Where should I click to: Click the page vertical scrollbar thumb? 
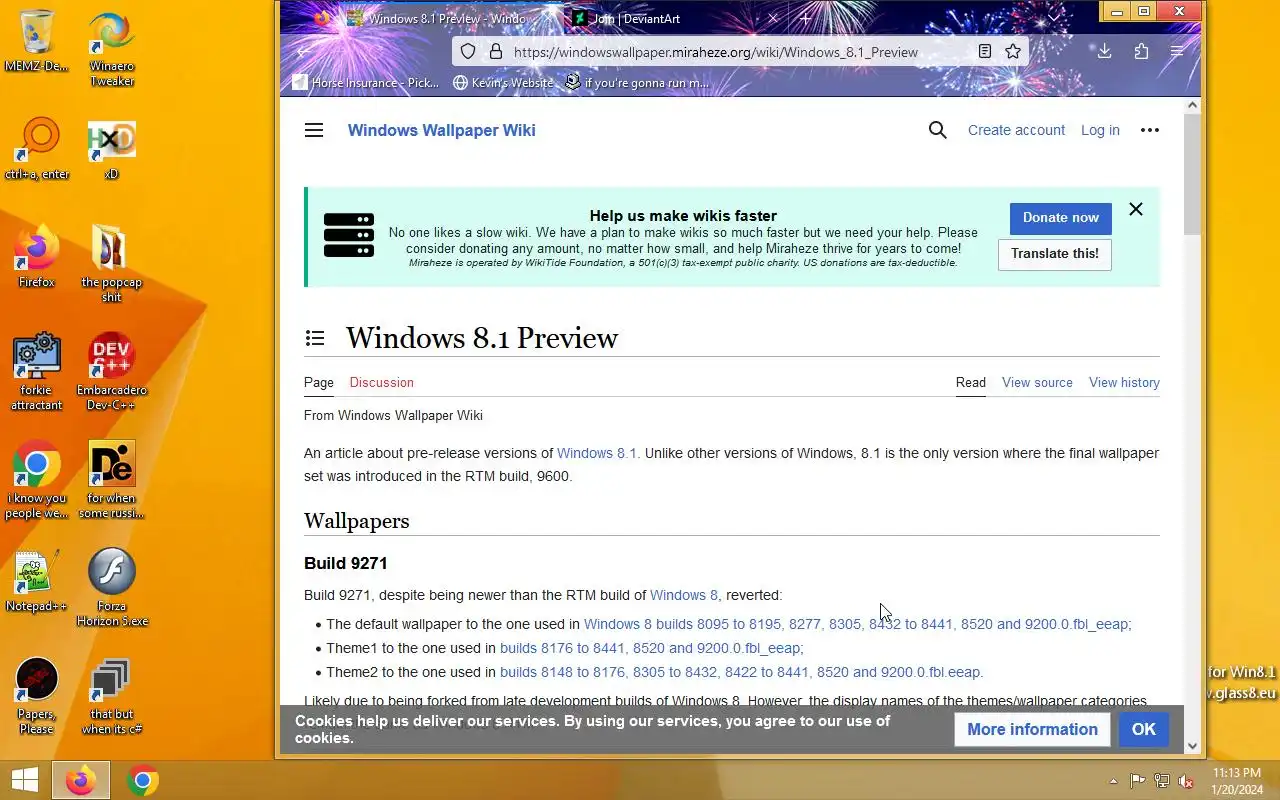(x=1192, y=175)
